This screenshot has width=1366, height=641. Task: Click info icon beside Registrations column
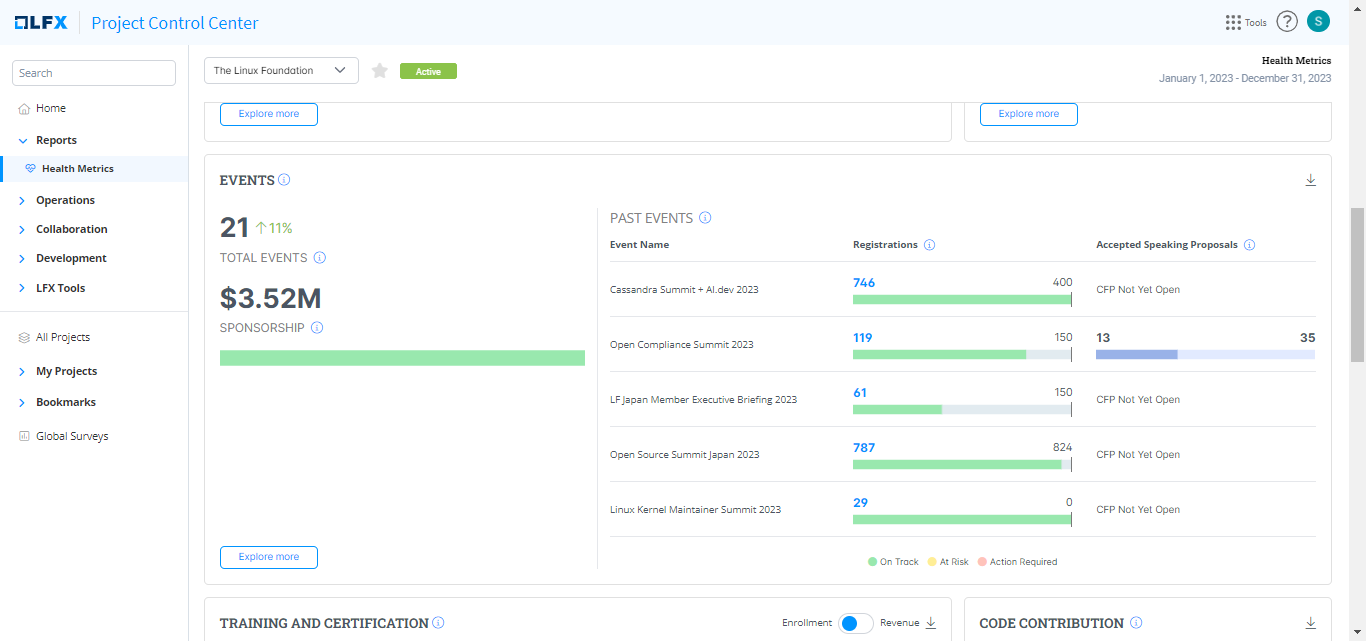tap(929, 245)
